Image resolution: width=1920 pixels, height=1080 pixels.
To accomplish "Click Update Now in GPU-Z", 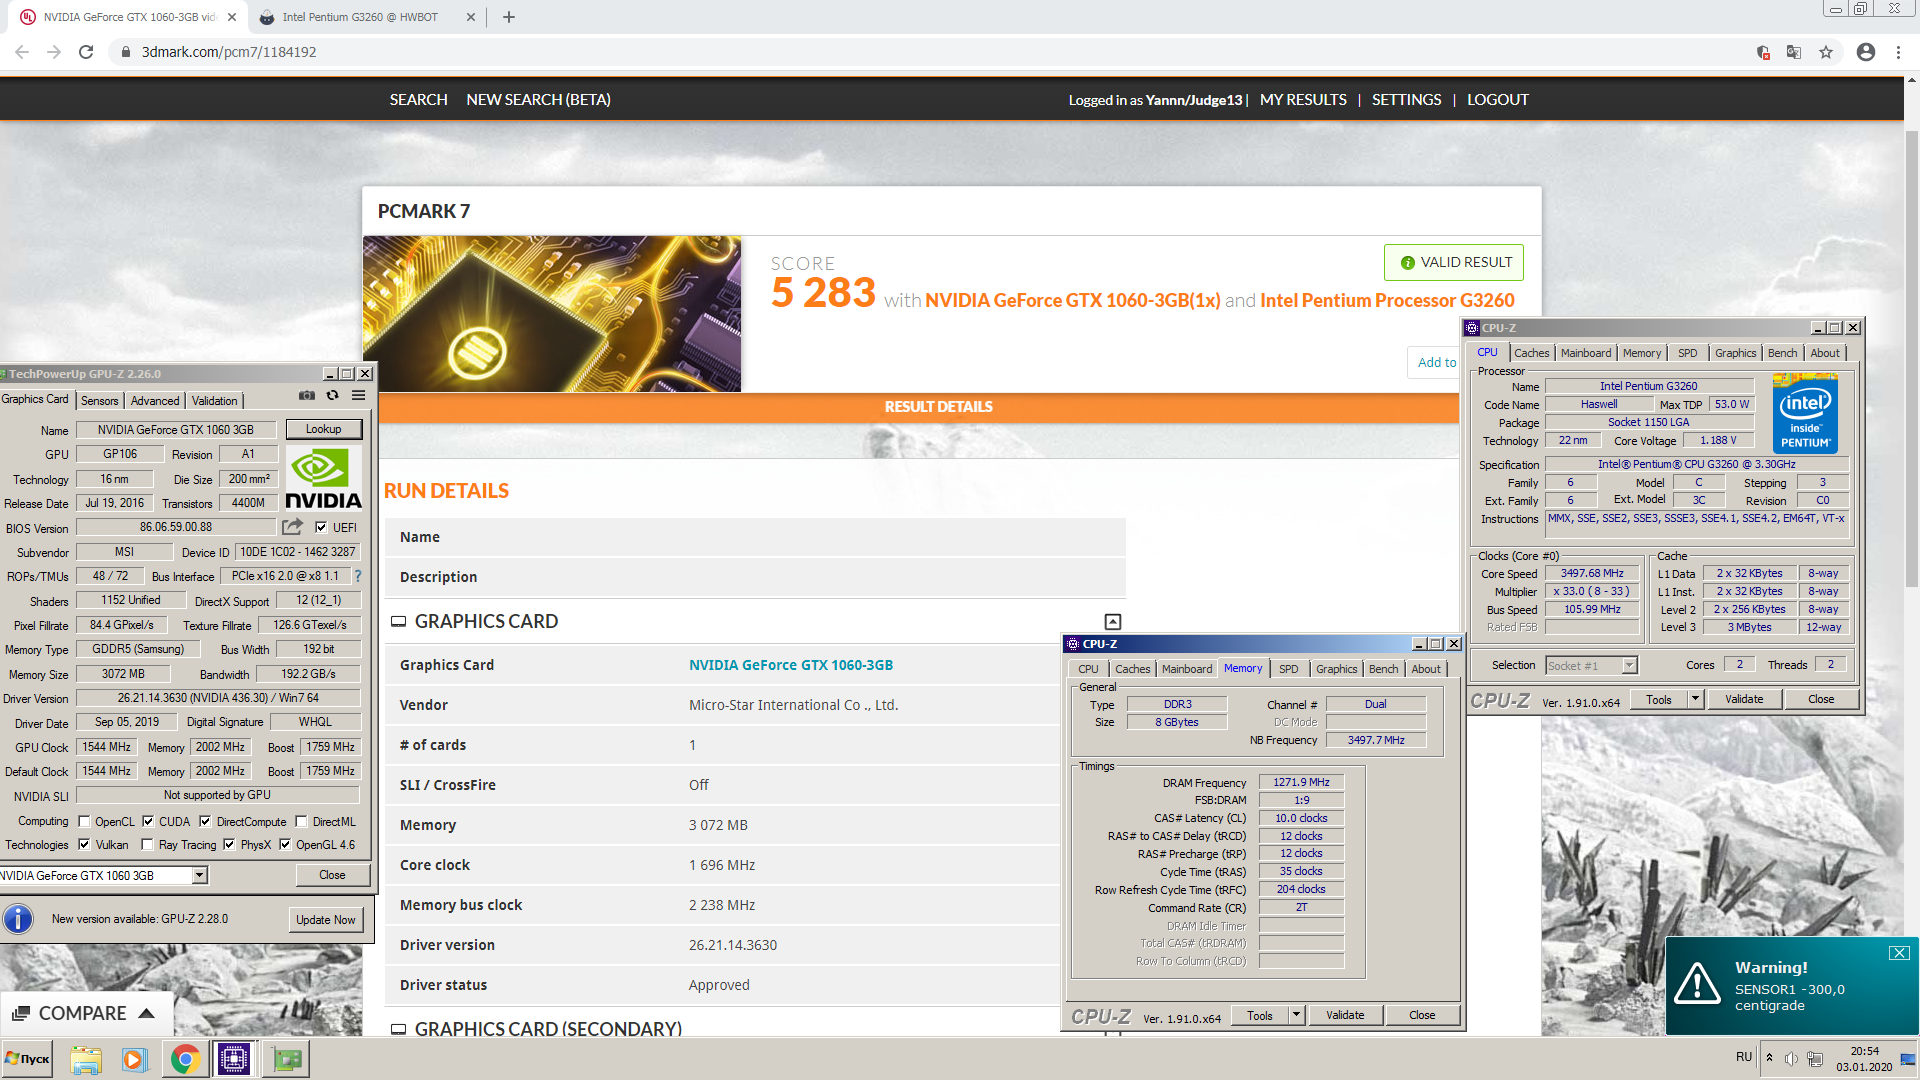I will click(x=325, y=920).
